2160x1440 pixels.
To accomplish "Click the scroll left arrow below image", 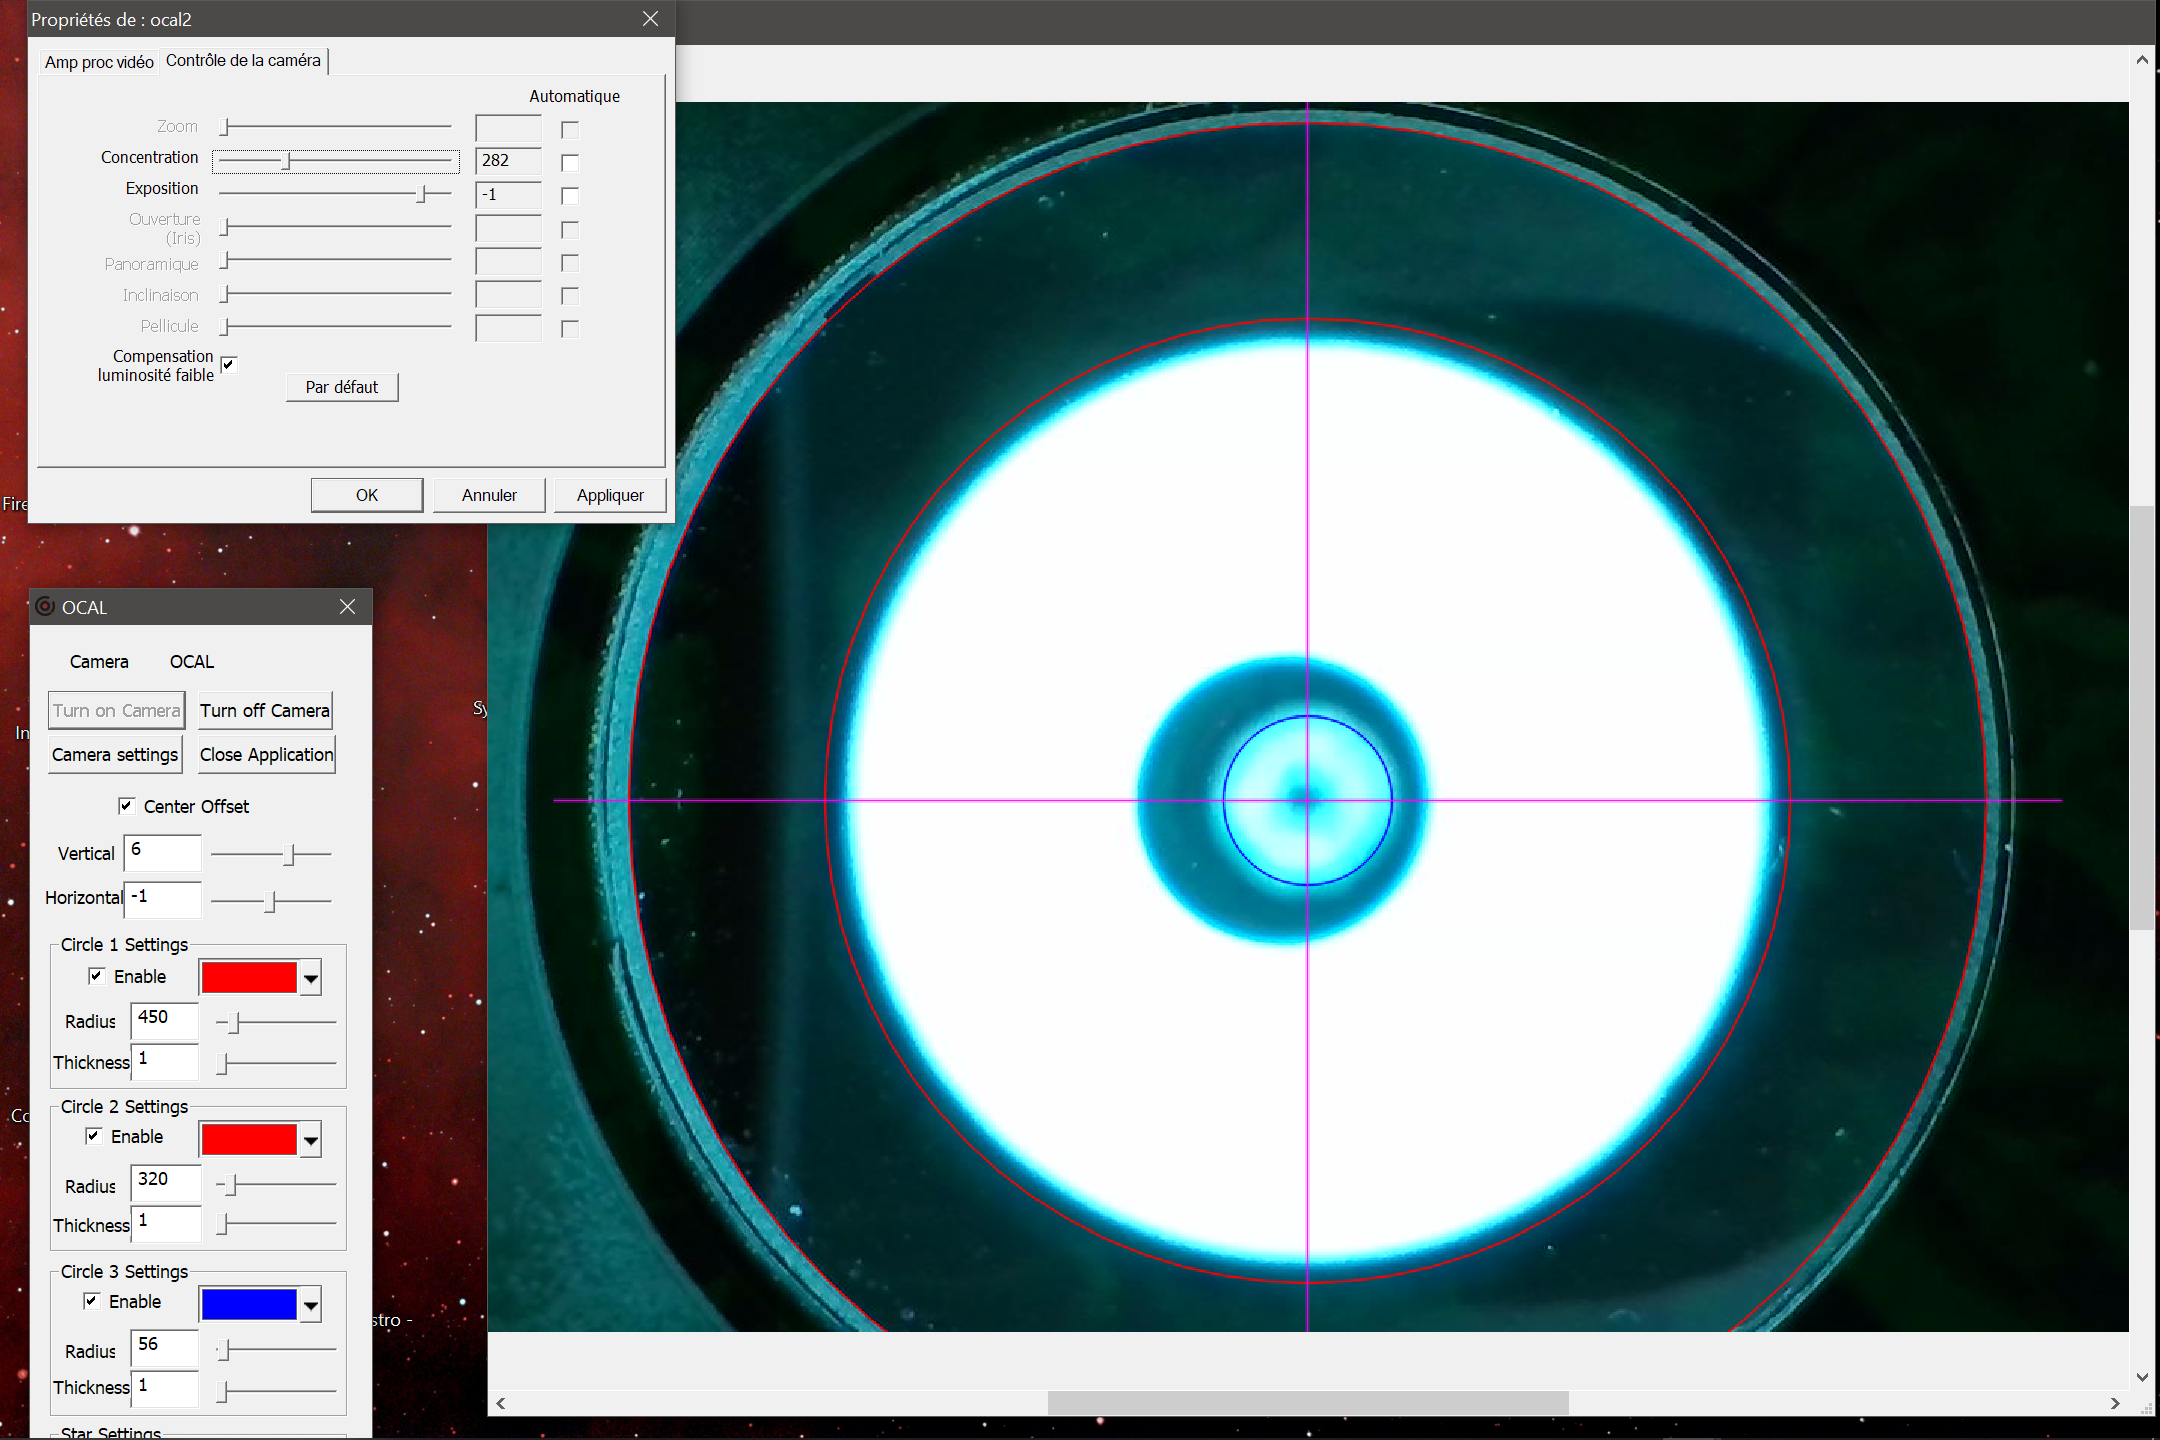I will [501, 1403].
